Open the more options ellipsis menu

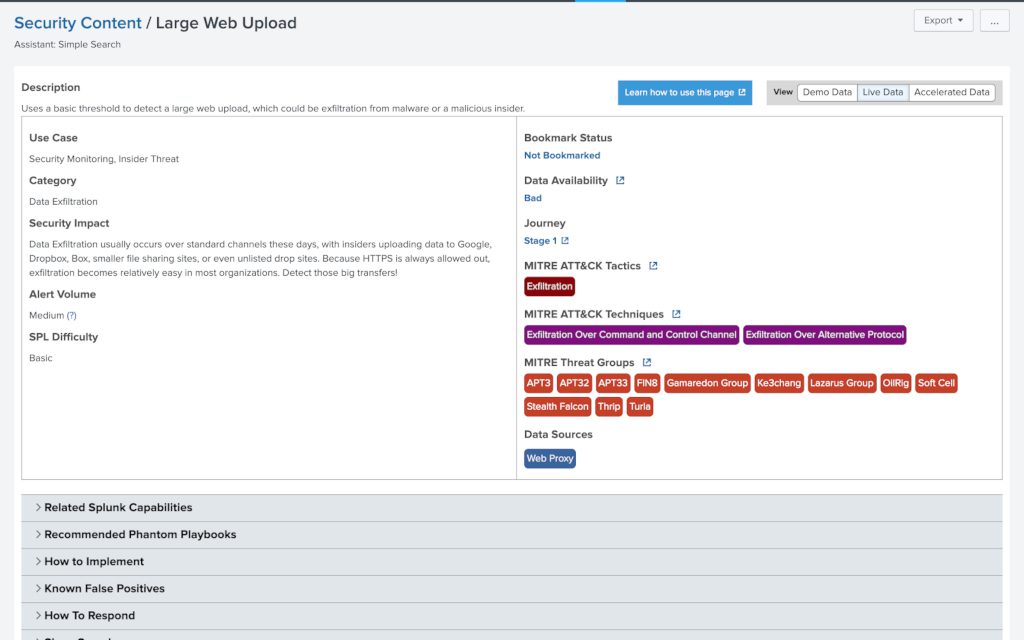pos(994,20)
